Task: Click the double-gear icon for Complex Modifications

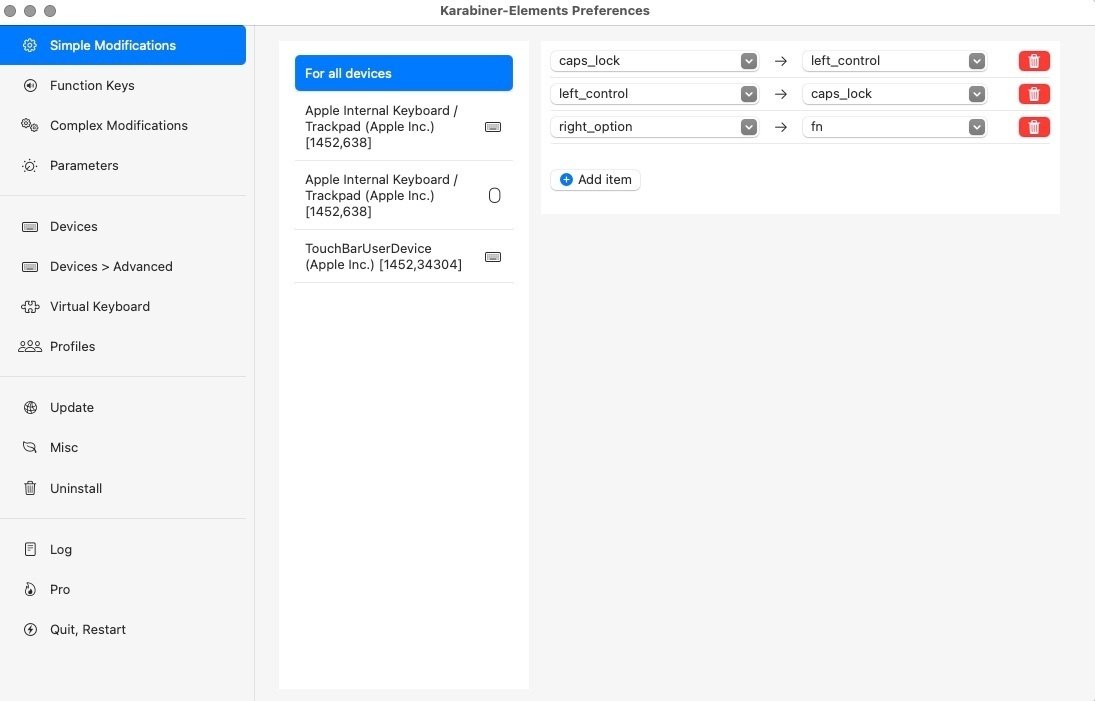Action: [29, 125]
